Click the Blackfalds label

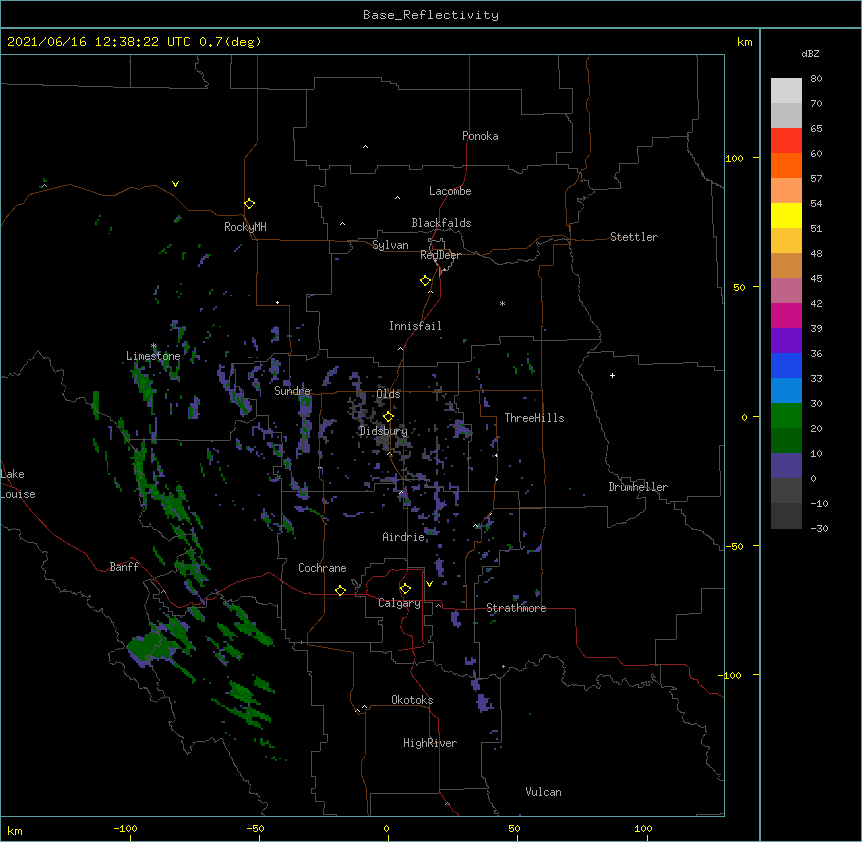(441, 223)
